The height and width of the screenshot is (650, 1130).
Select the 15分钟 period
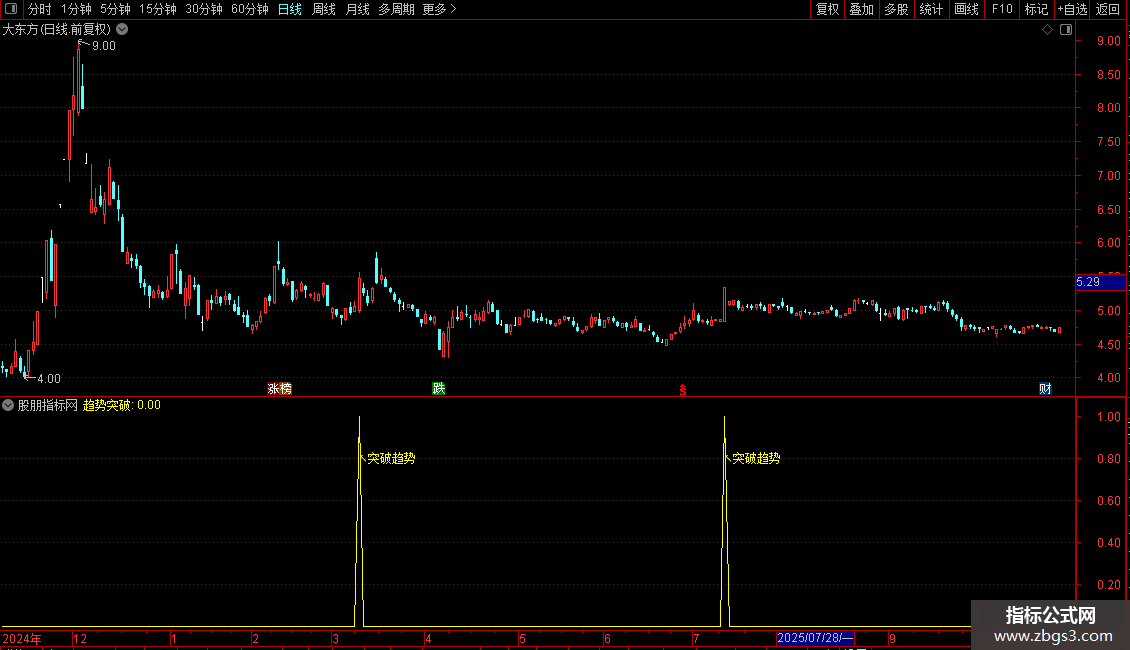(x=157, y=9)
